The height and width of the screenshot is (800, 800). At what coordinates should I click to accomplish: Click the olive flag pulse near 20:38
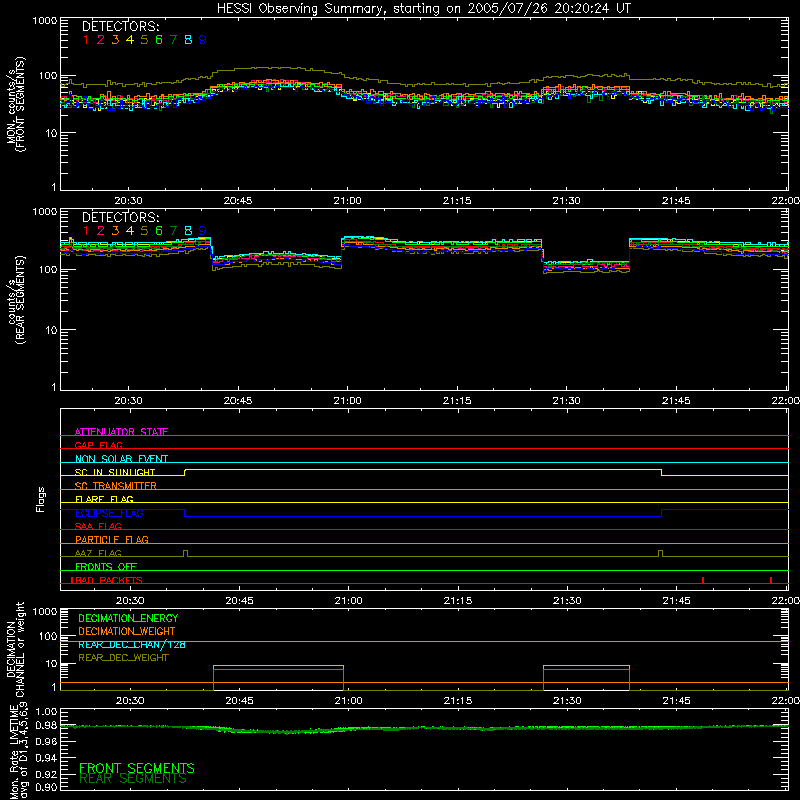(185, 554)
